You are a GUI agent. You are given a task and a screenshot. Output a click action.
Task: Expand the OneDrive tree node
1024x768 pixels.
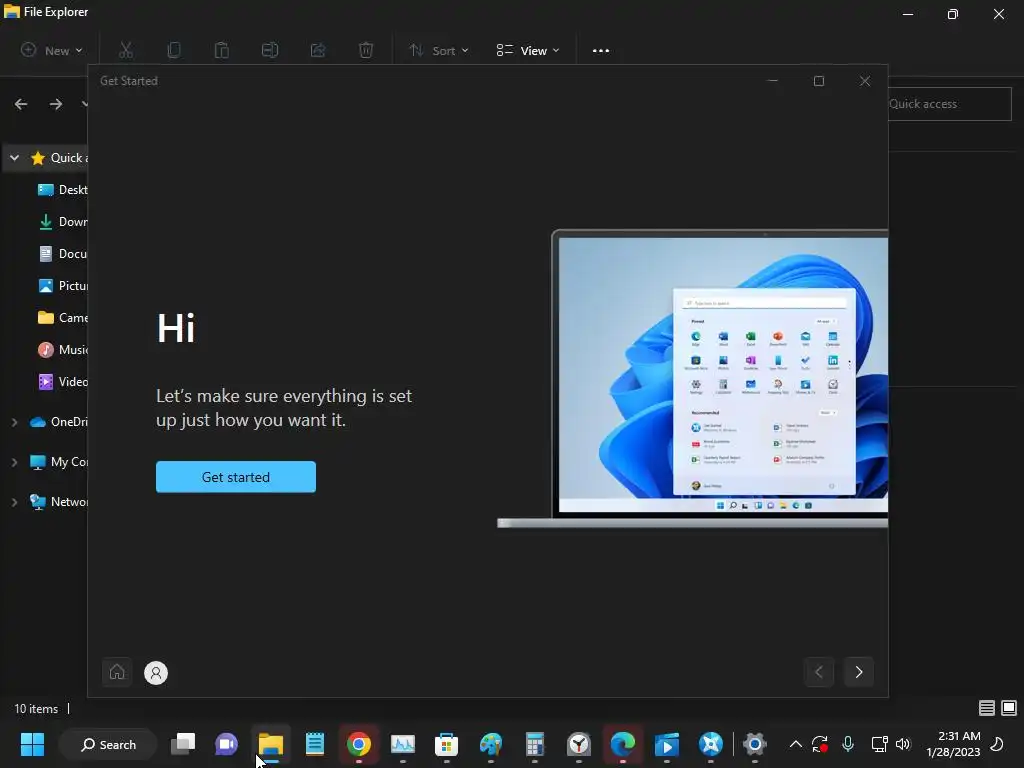point(14,422)
